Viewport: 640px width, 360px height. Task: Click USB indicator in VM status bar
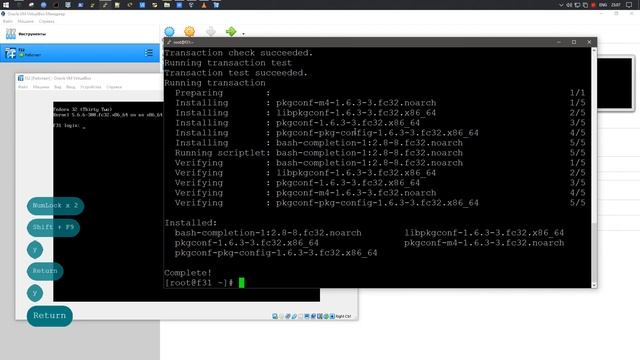click(x=300, y=316)
